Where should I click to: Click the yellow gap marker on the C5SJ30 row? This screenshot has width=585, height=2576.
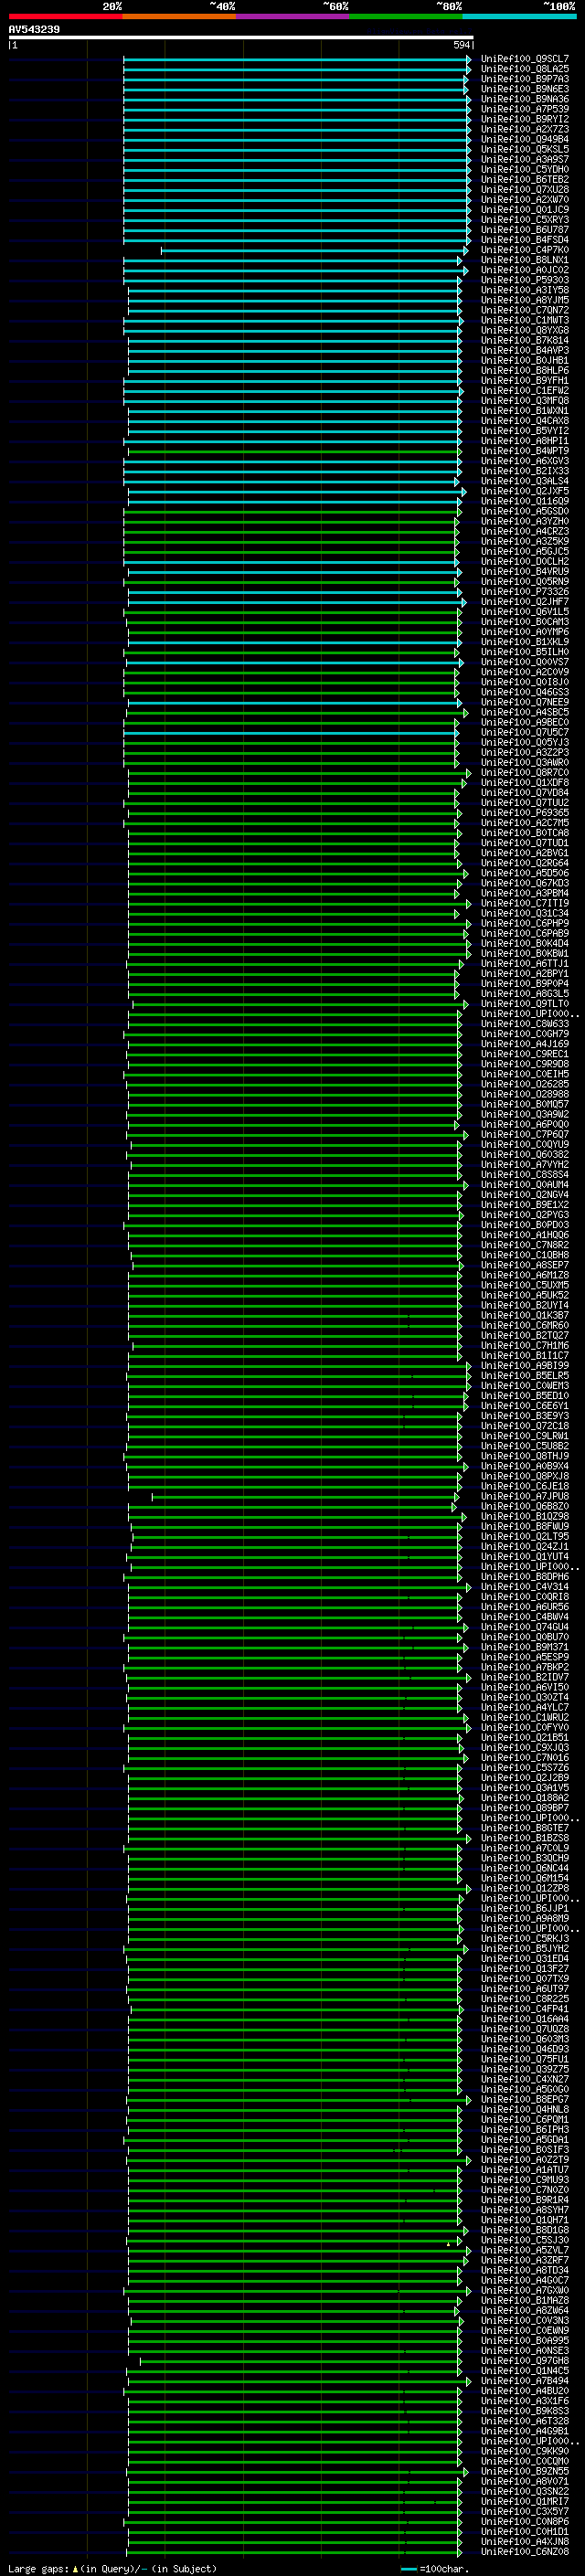[x=448, y=2244]
